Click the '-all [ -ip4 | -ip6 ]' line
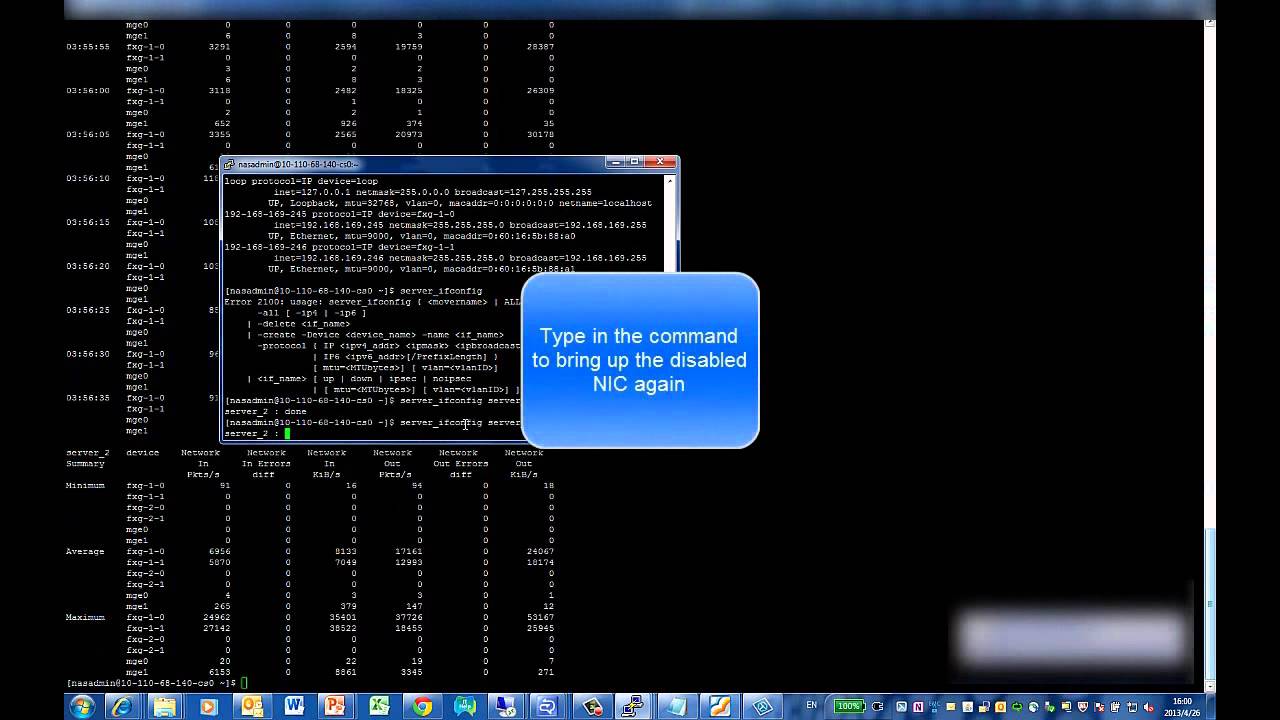 (311, 313)
